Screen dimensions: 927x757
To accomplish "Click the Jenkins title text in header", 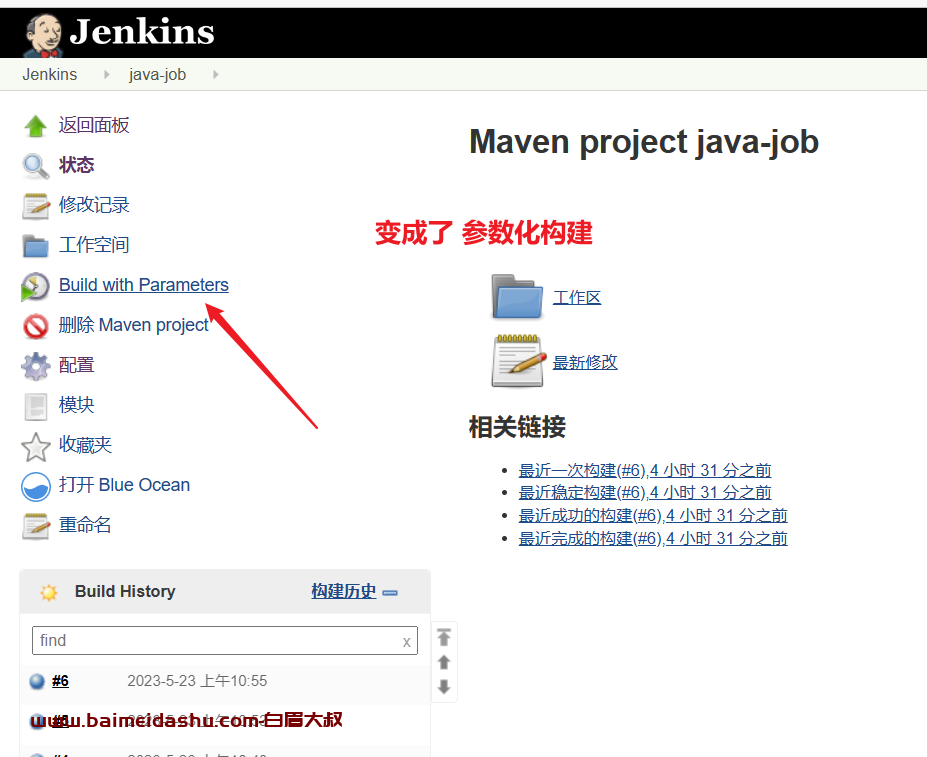I will click(x=142, y=32).
